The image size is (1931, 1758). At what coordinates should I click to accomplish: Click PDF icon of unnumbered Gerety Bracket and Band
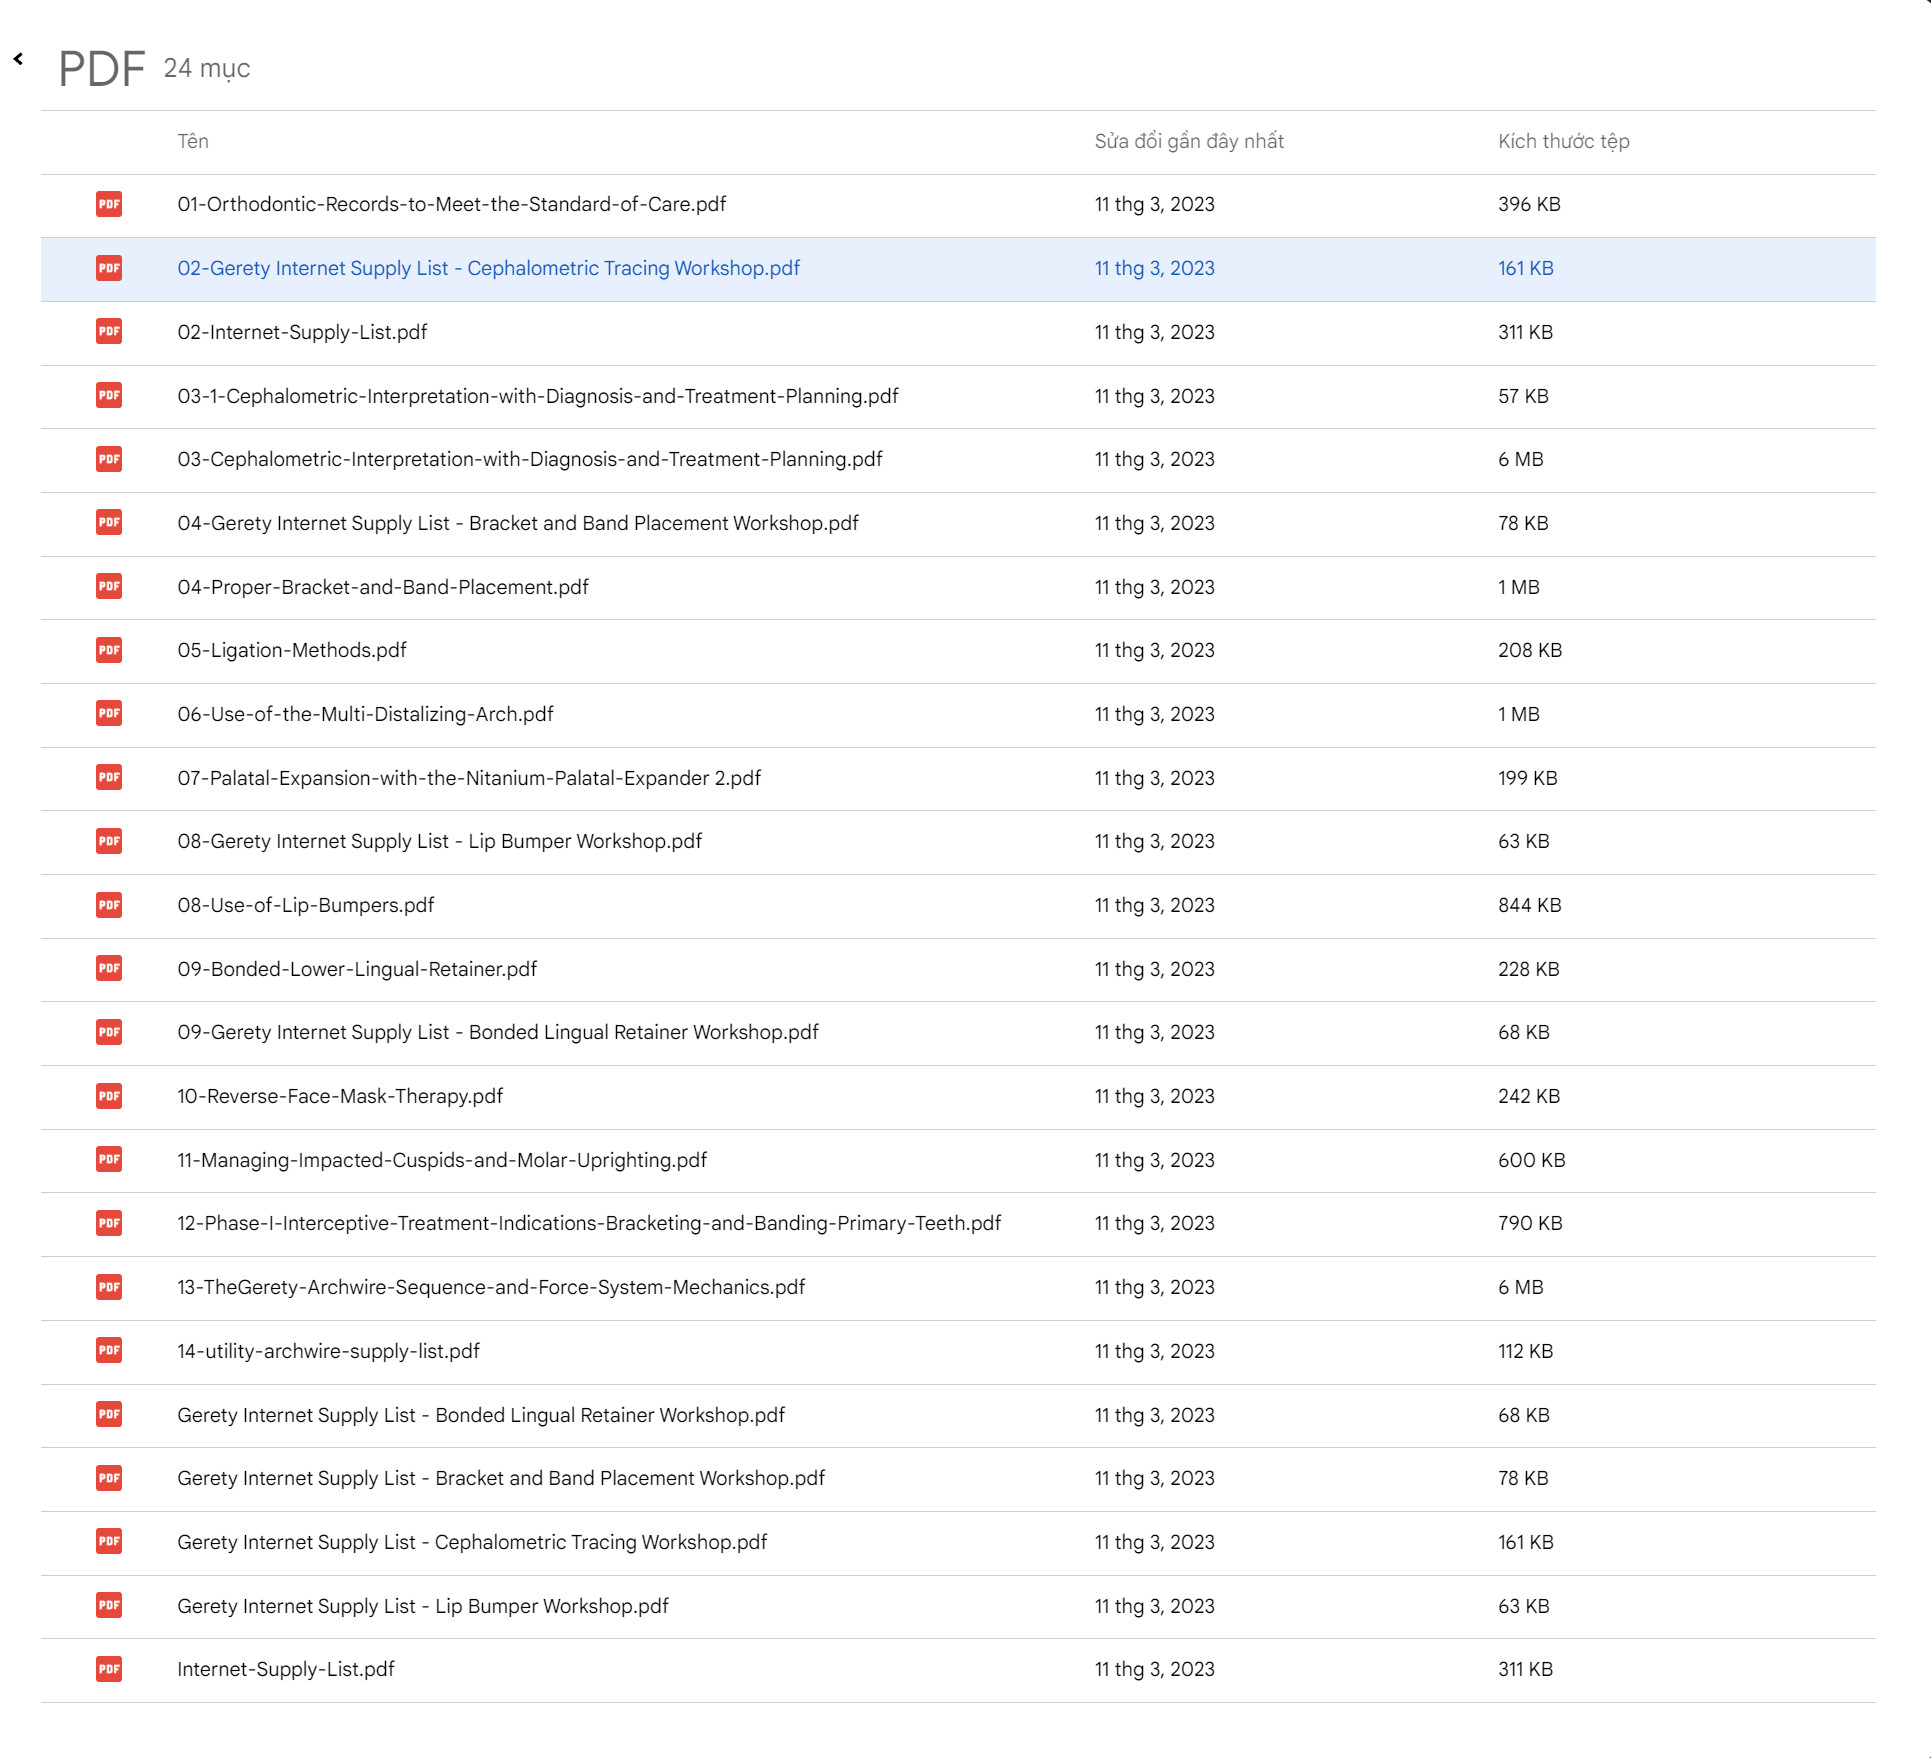[x=109, y=1478]
